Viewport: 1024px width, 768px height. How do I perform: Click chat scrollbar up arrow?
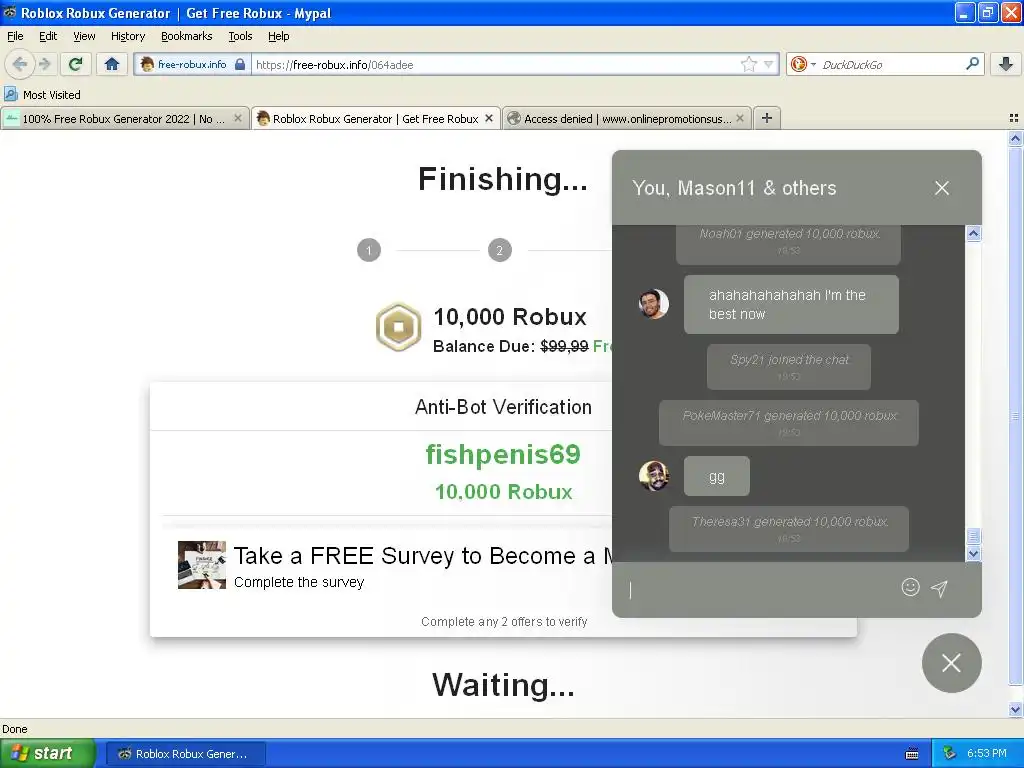click(973, 233)
